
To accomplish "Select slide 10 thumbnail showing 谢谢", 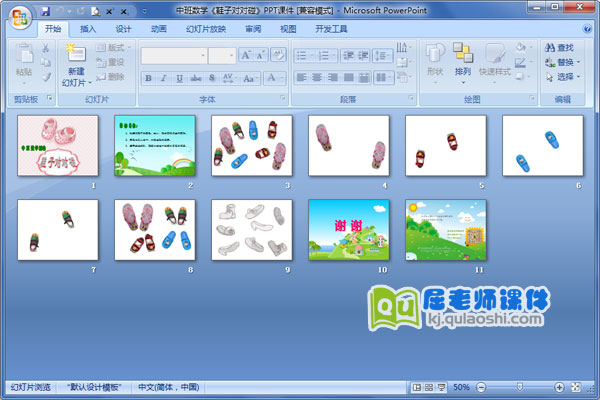I will (349, 230).
